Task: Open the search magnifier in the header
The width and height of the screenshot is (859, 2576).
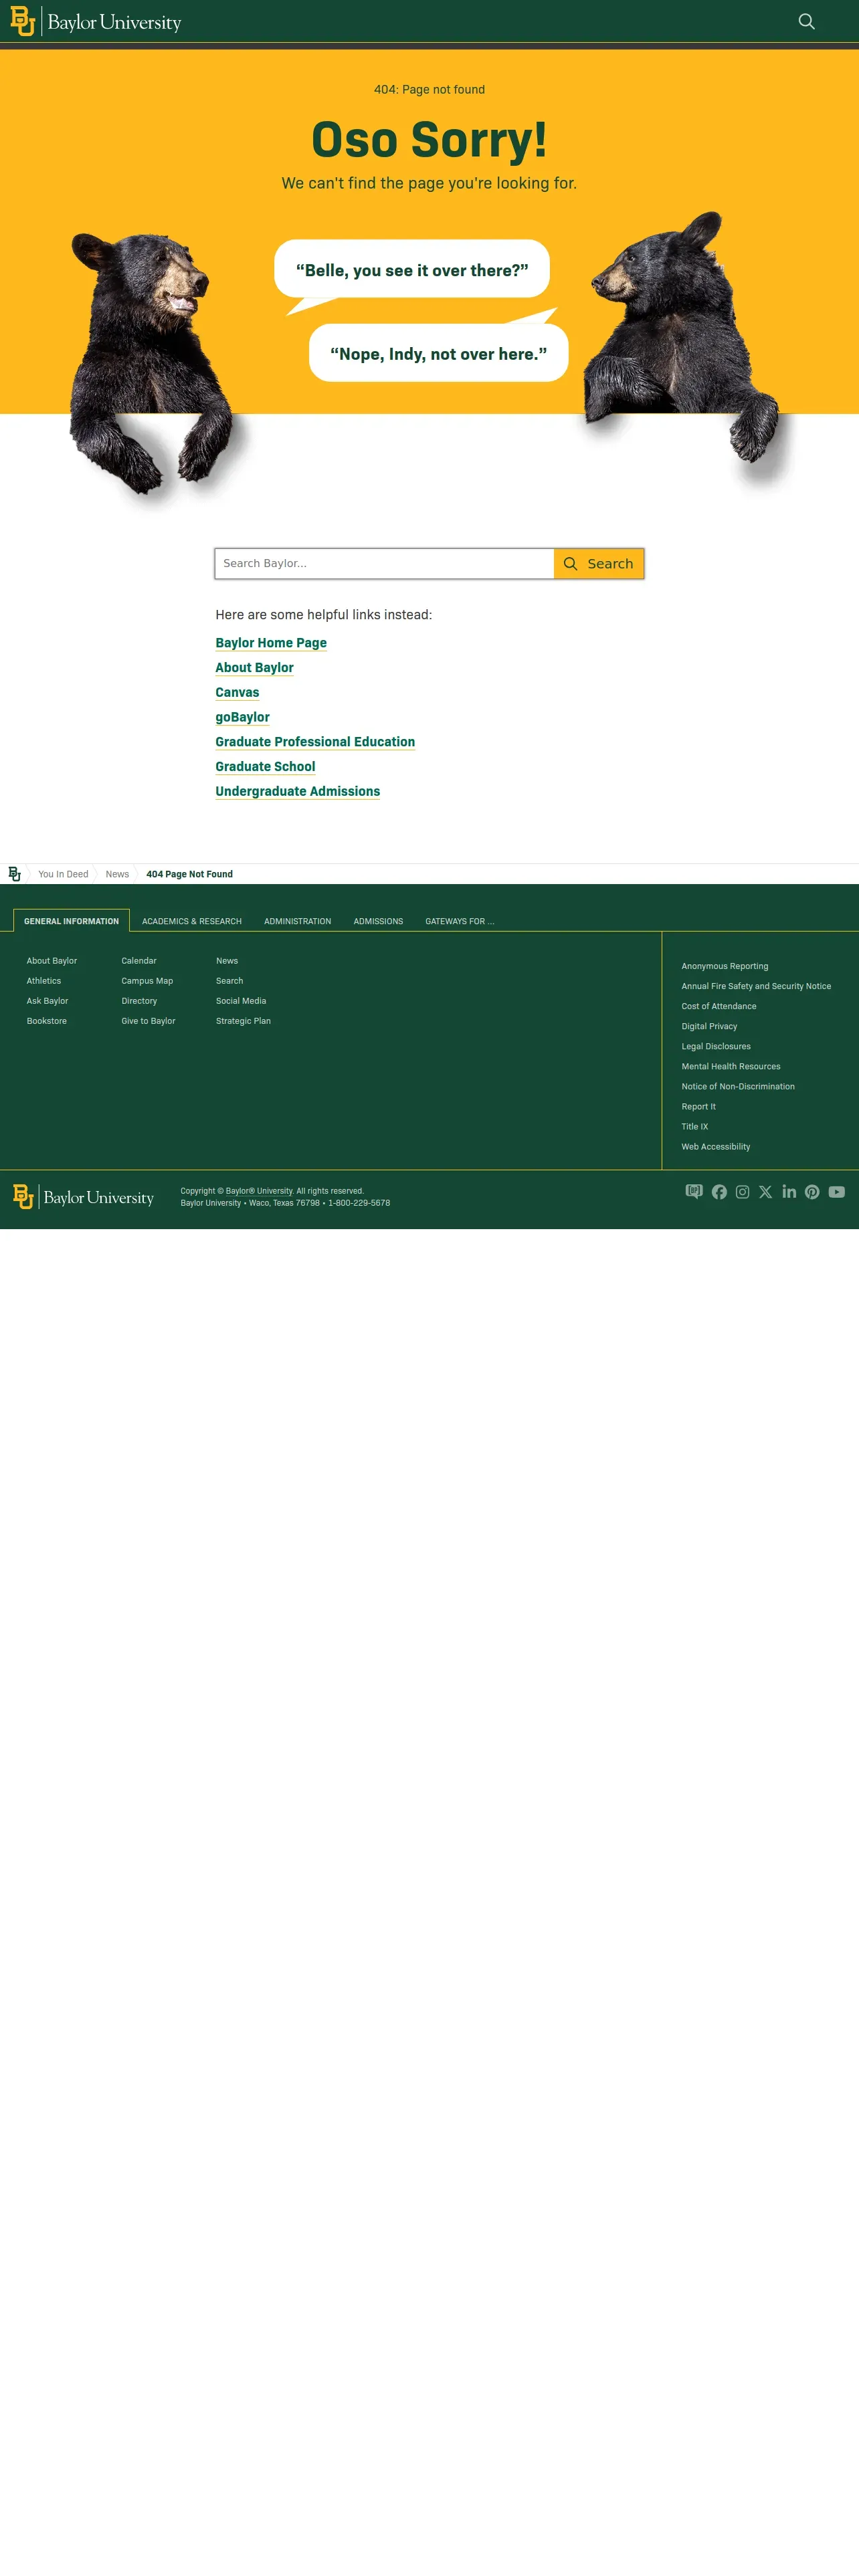Action: pyautogui.click(x=806, y=22)
